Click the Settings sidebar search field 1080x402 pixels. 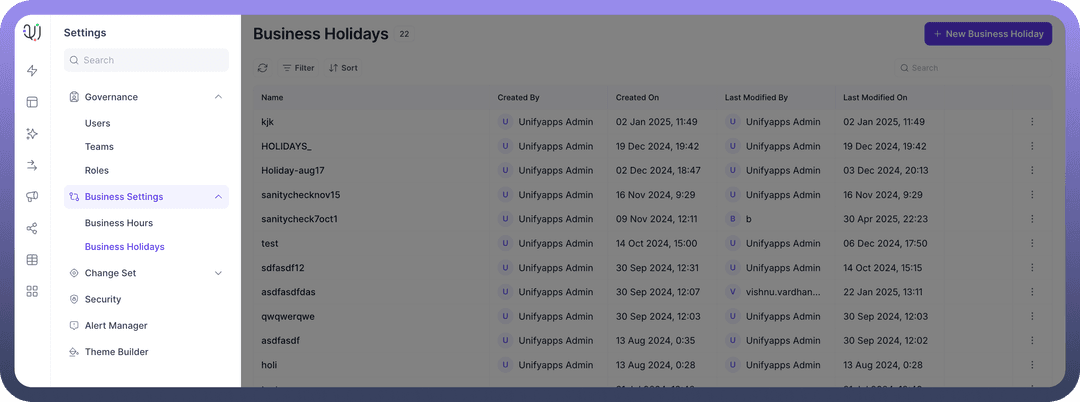click(x=146, y=60)
